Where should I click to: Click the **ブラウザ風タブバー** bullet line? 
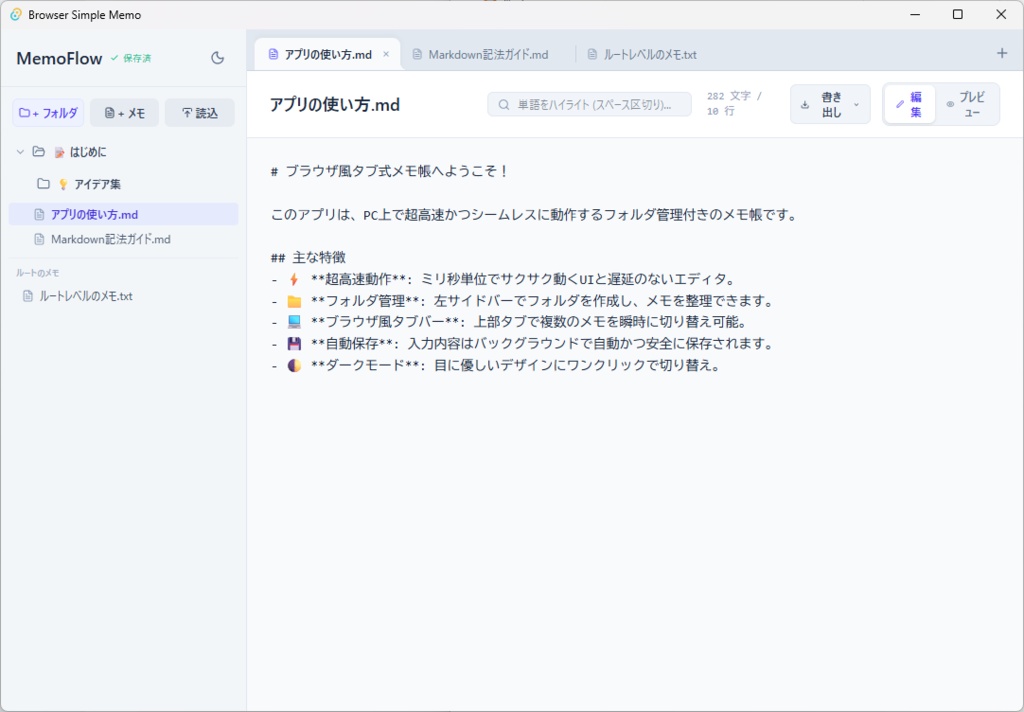[509, 322]
